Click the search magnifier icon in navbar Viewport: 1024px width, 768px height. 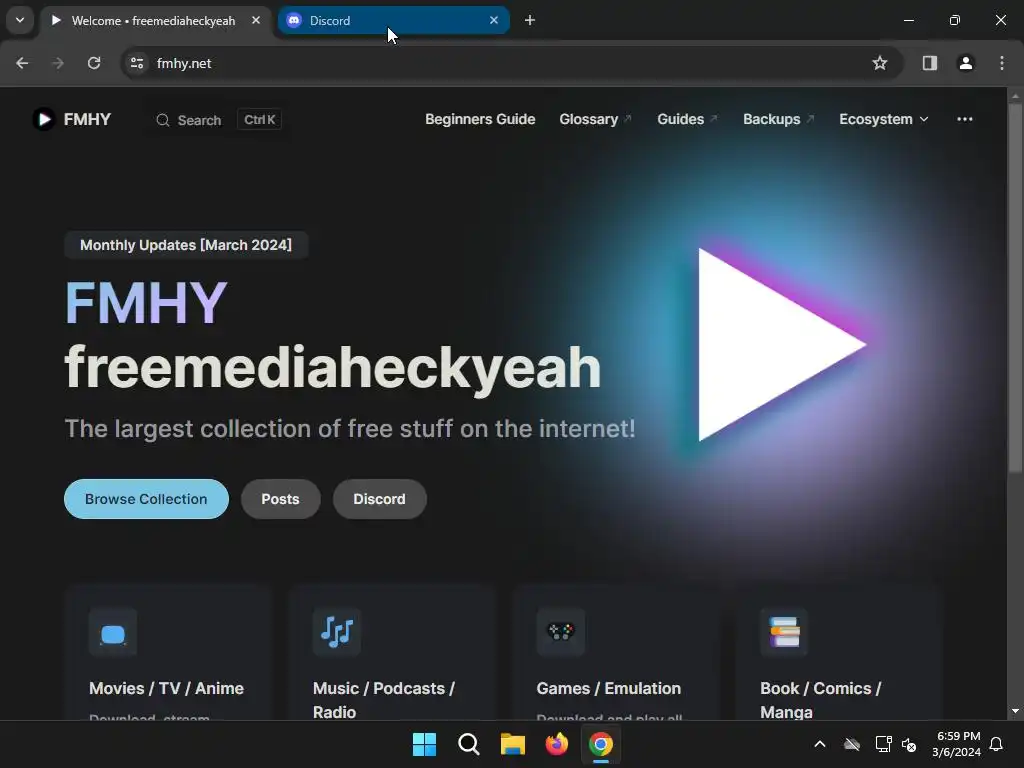point(163,120)
